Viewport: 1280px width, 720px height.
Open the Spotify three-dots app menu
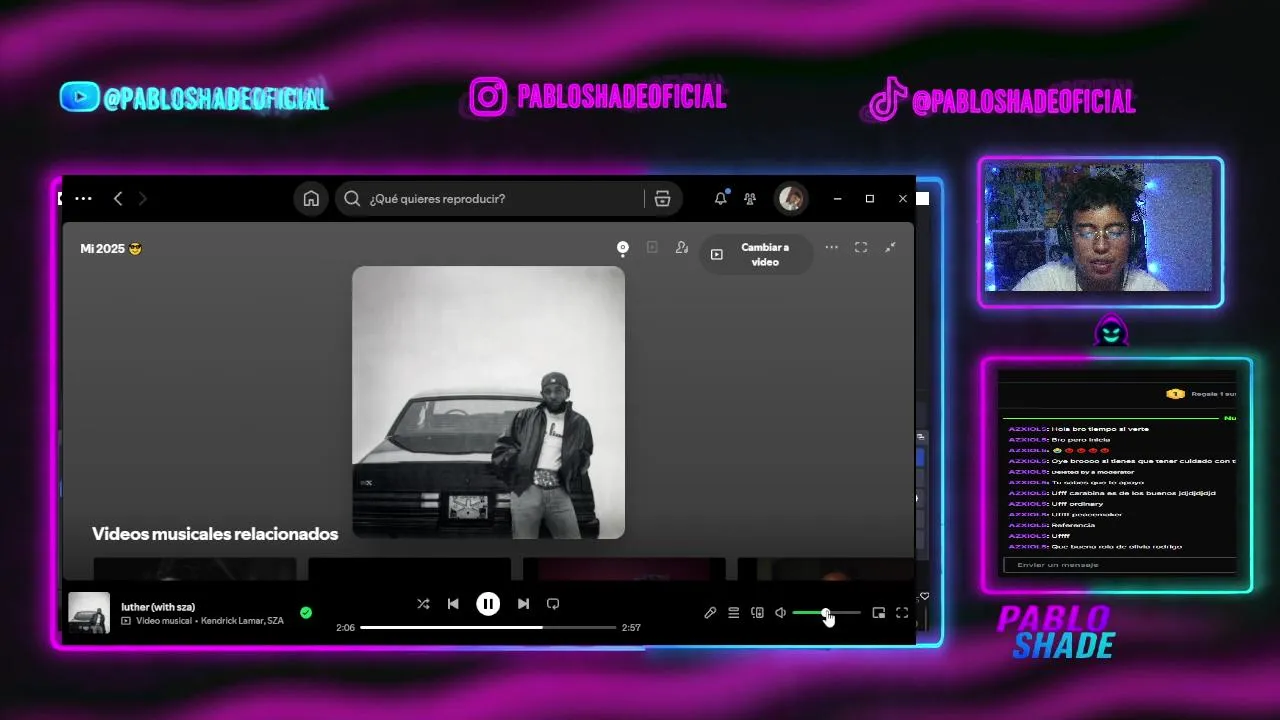coord(83,199)
